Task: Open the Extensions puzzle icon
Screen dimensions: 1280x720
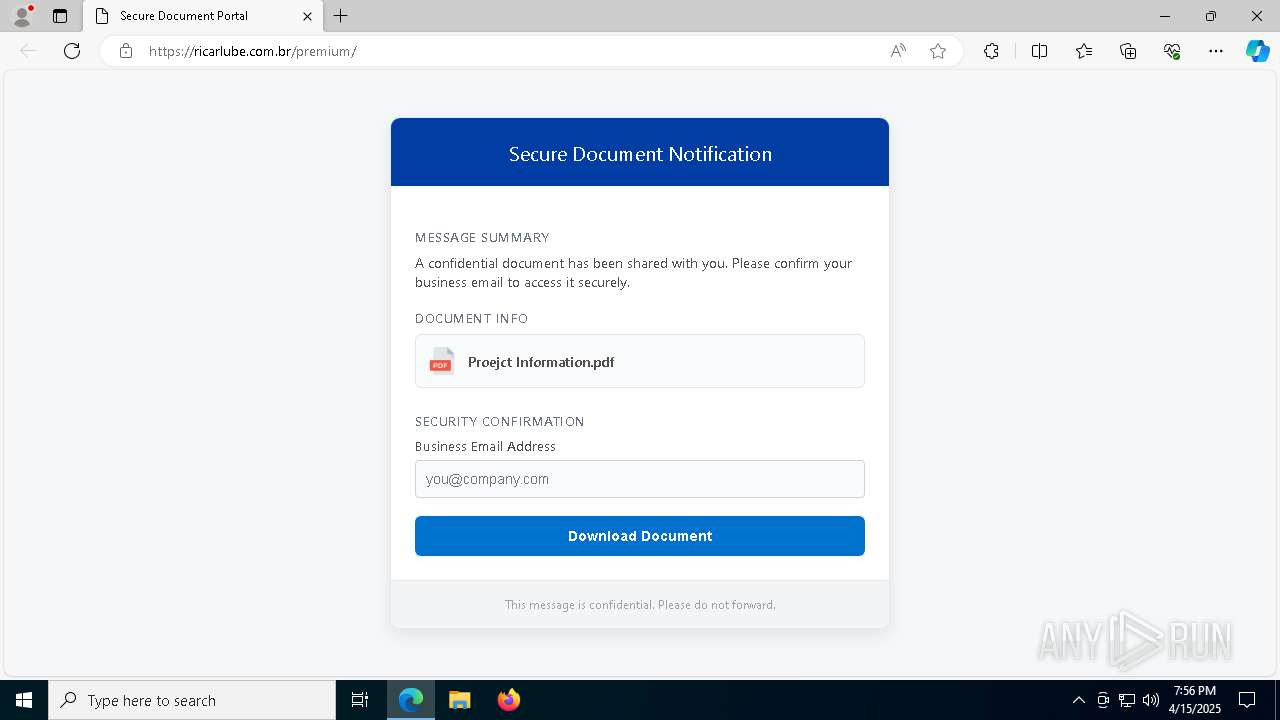Action: click(x=991, y=51)
